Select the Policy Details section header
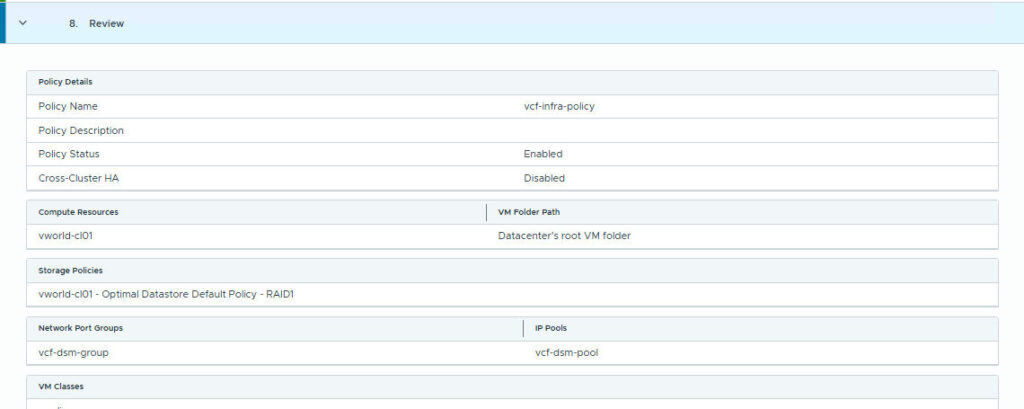Viewport: 1024px width, 409px height. click(x=65, y=82)
